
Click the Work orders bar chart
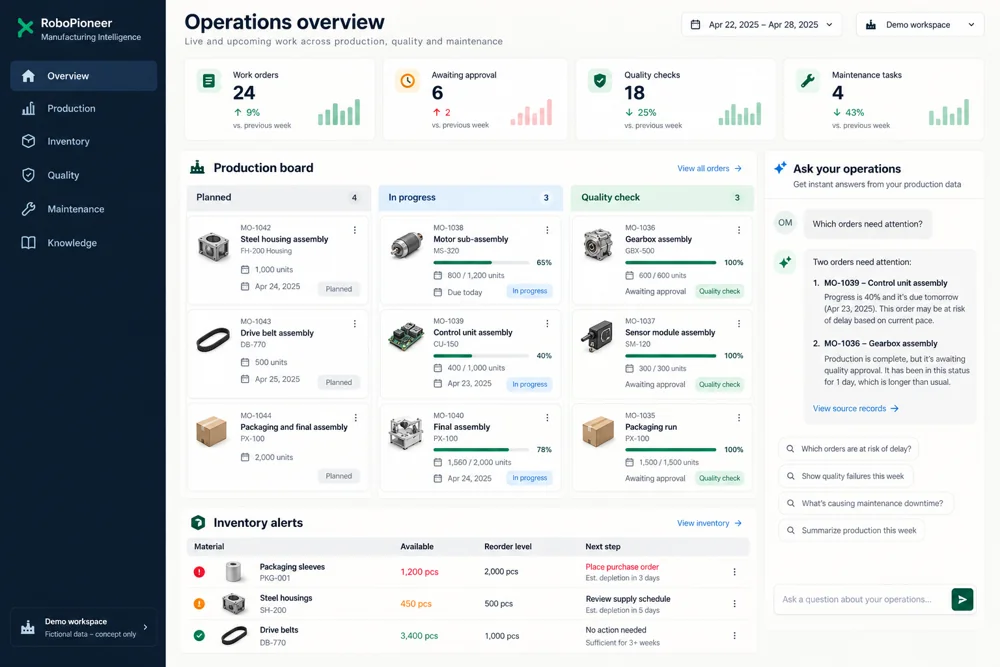pos(339,112)
